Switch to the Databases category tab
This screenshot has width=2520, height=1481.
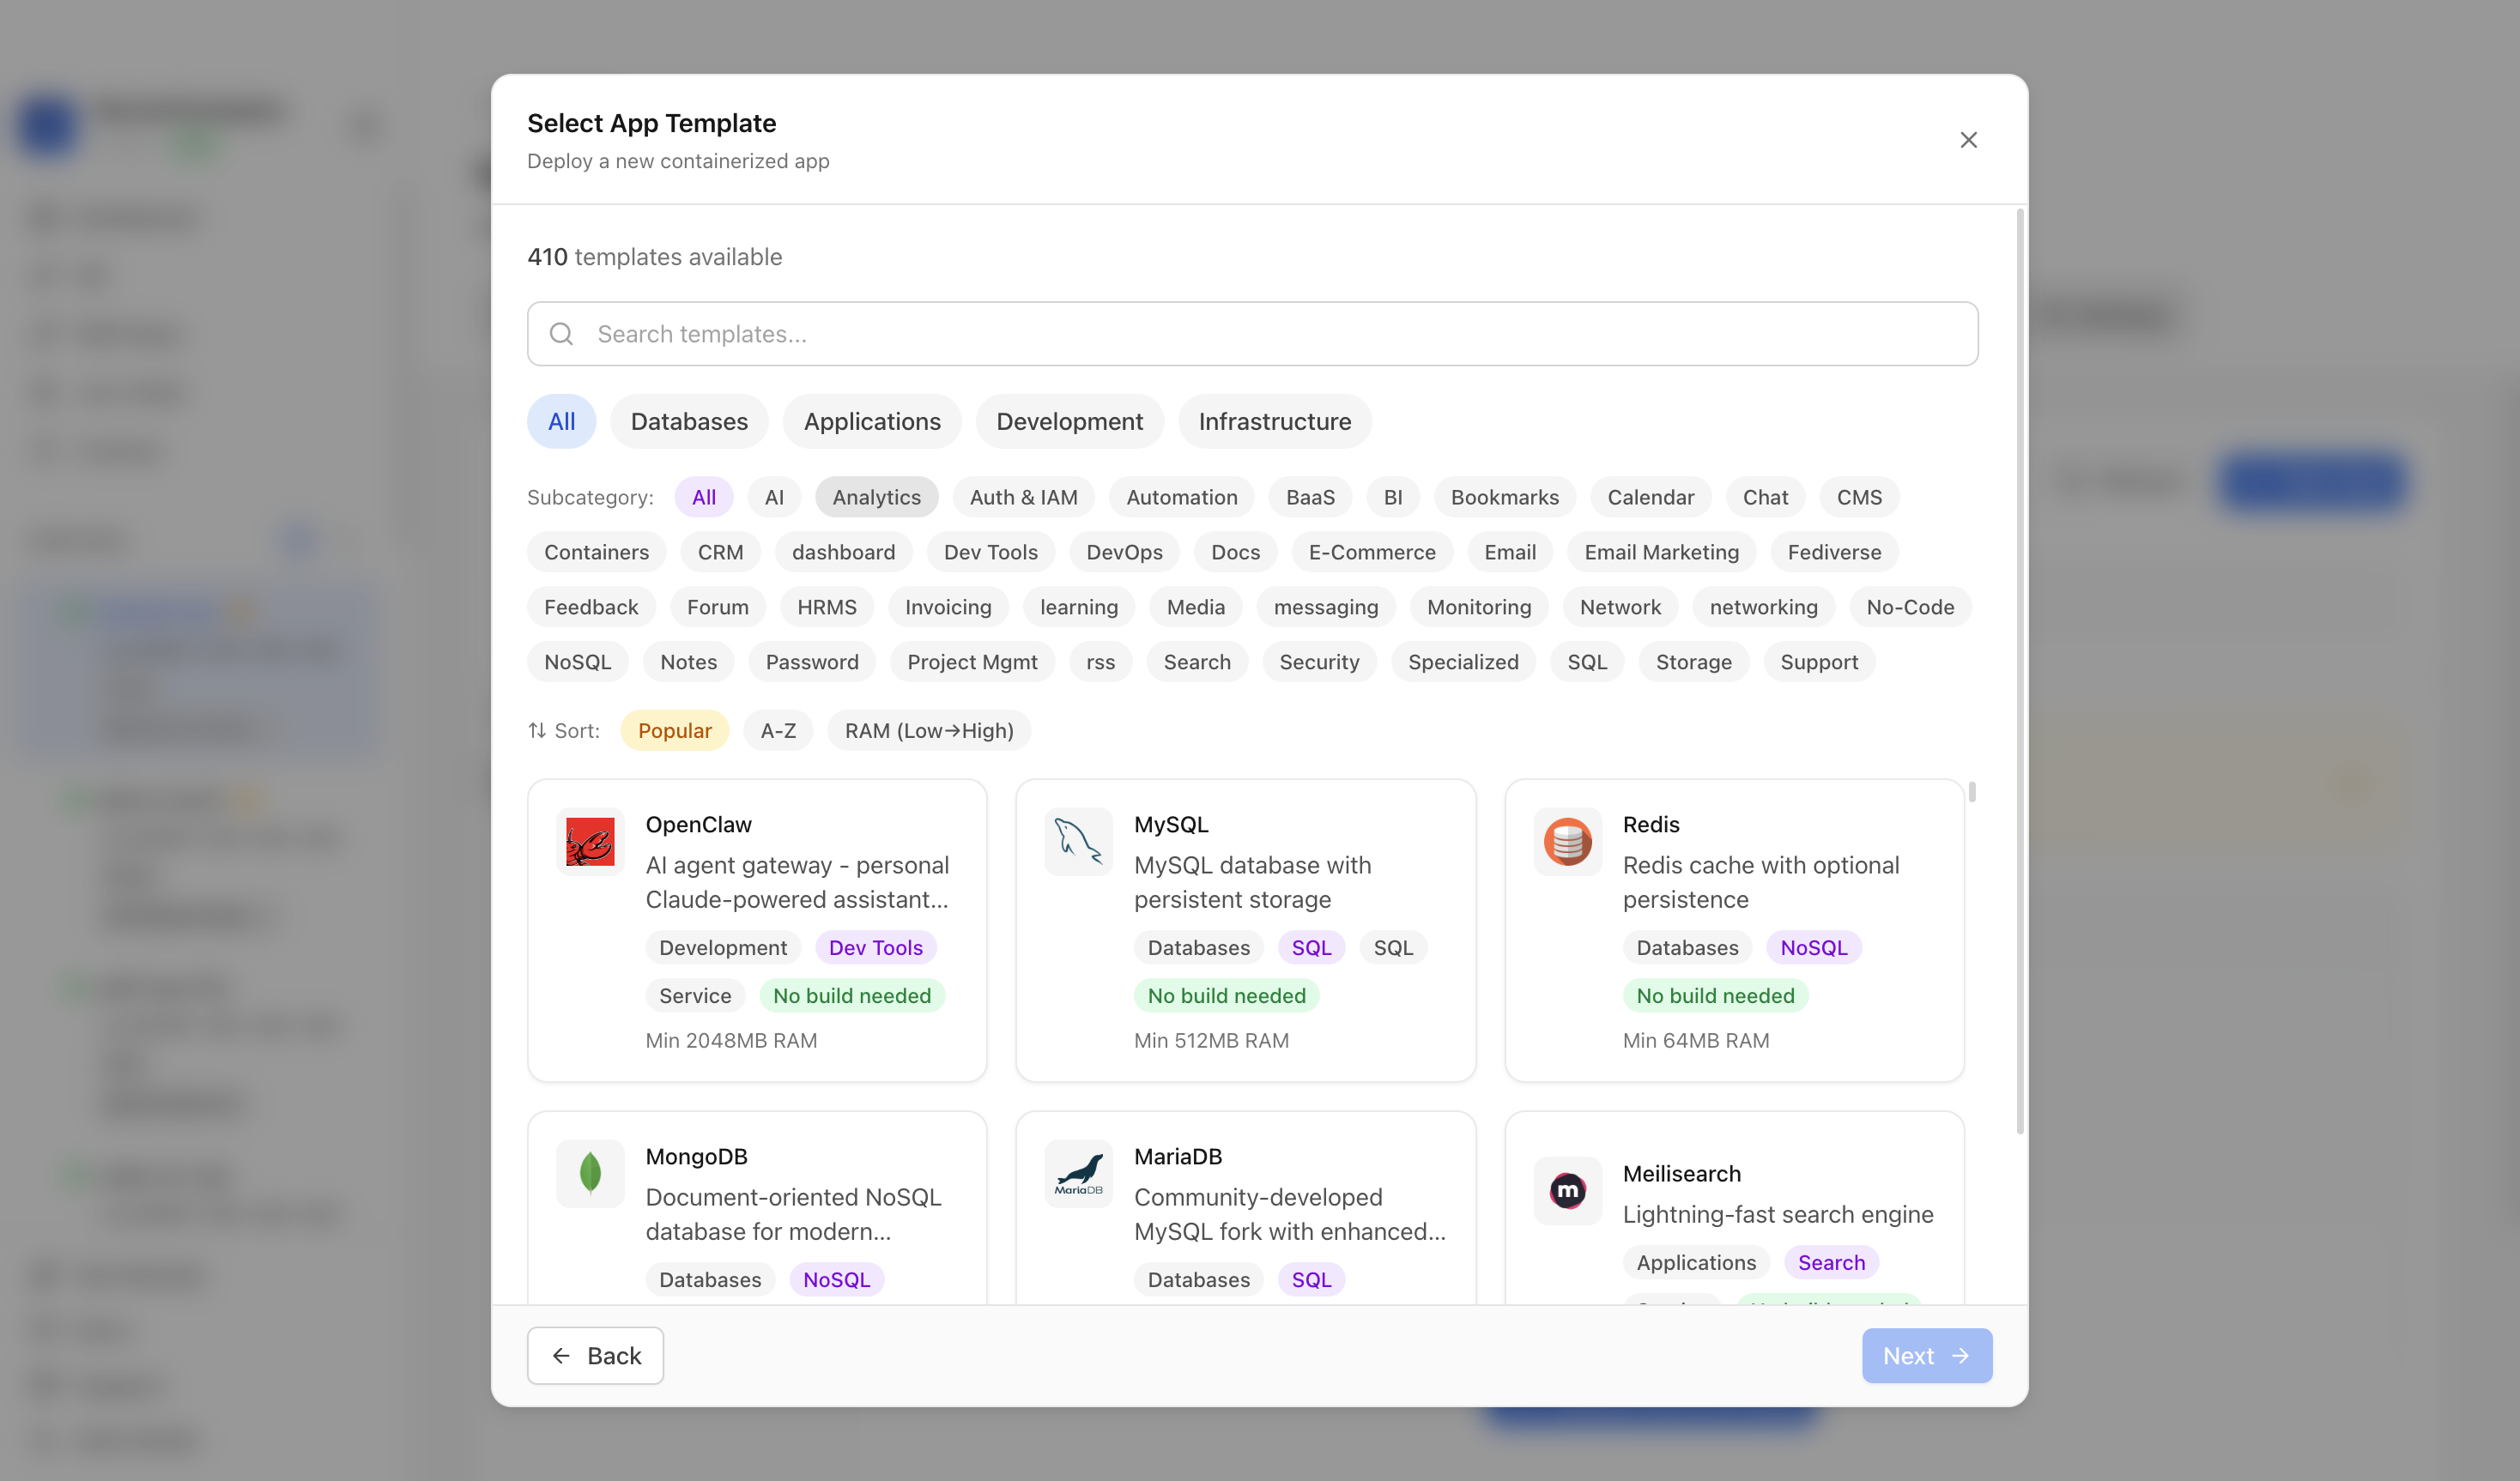689,421
